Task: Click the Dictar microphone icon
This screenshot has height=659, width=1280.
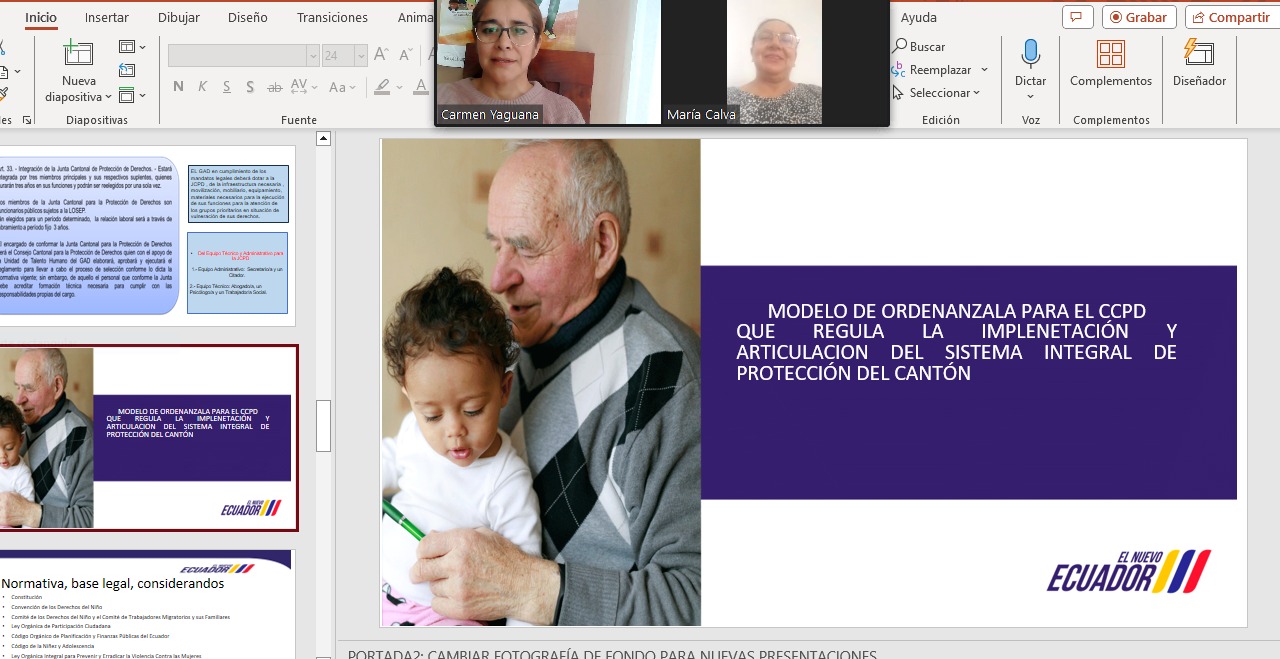Action: pos(1030,54)
